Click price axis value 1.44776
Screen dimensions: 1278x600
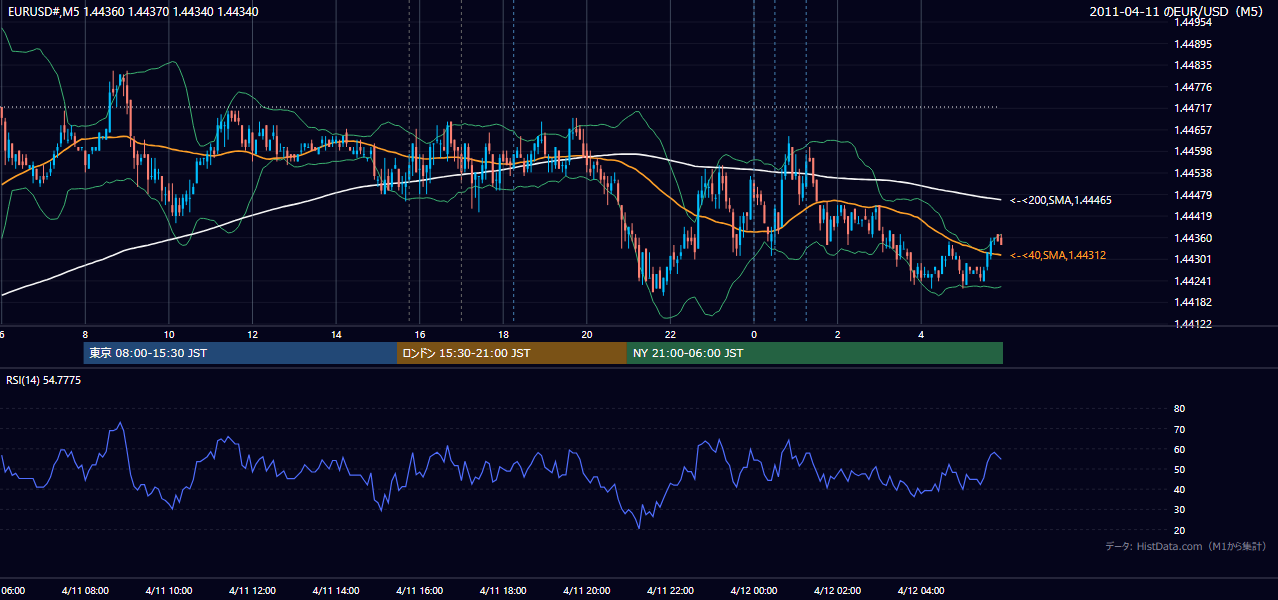(x=1193, y=87)
